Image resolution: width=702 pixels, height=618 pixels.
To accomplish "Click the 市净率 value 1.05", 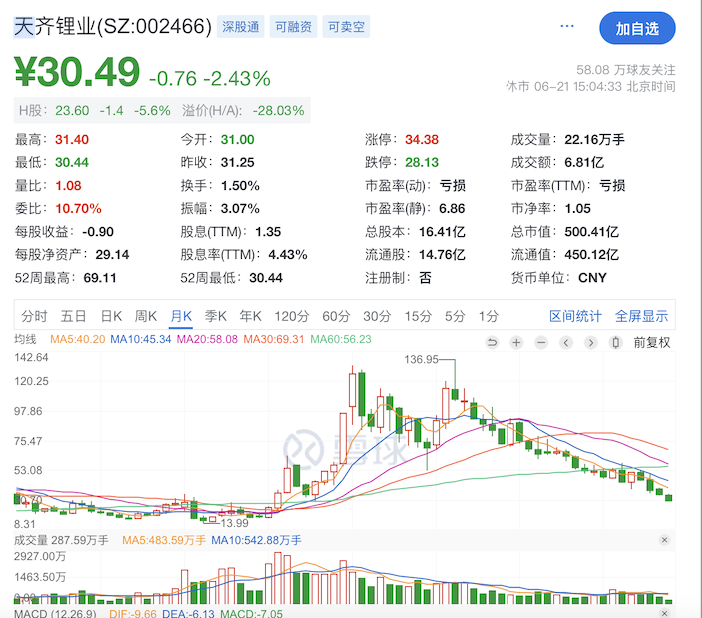I will 578,209.
